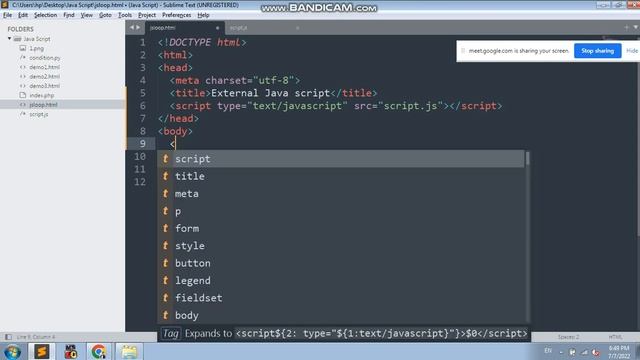Choose meta autocomplete suggestion

pyautogui.click(x=341, y=193)
